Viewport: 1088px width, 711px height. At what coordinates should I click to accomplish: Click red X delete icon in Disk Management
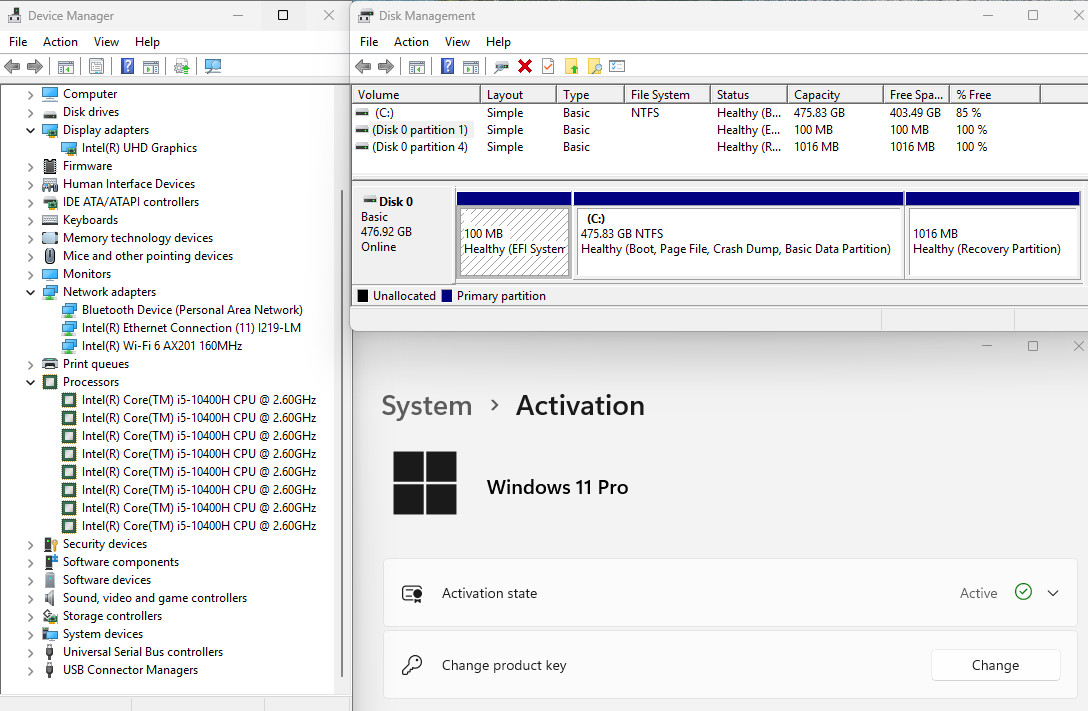[525, 67]
